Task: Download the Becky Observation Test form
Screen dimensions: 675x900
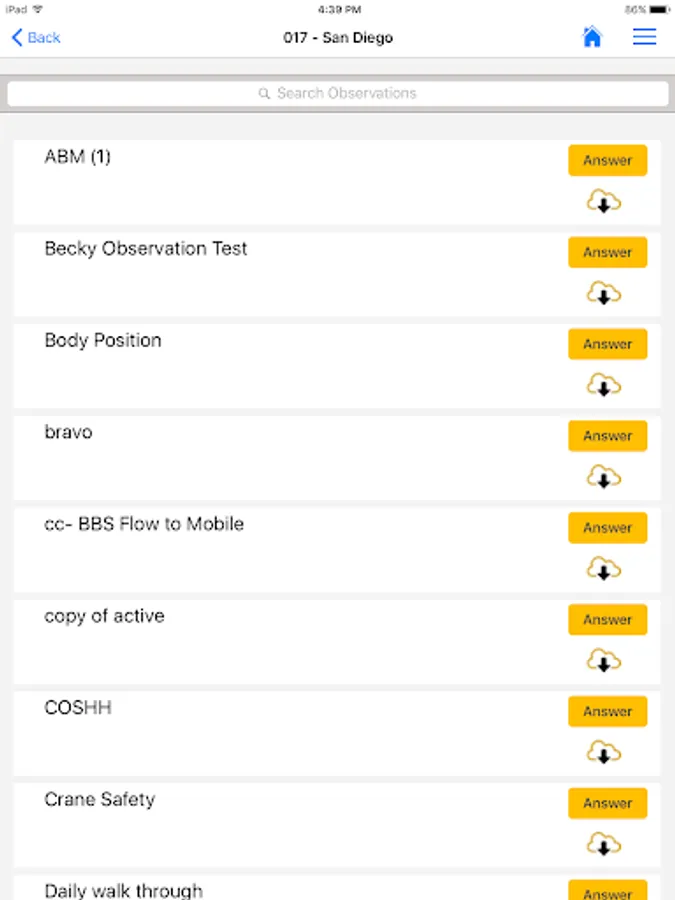Action: pyautogui.click(x=603, y=294)
